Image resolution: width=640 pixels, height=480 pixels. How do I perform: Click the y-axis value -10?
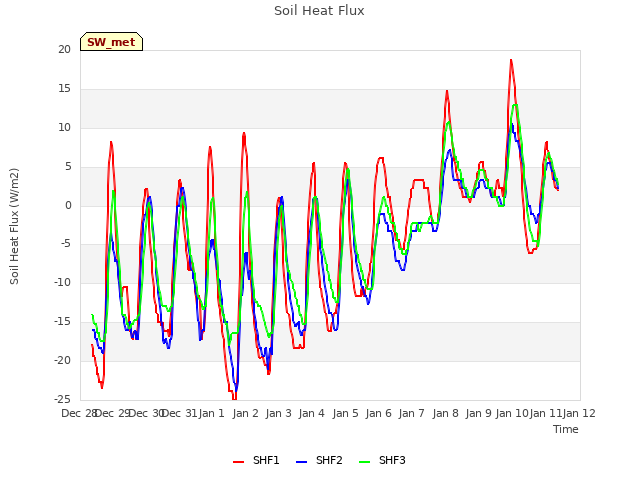pos(63,282)
